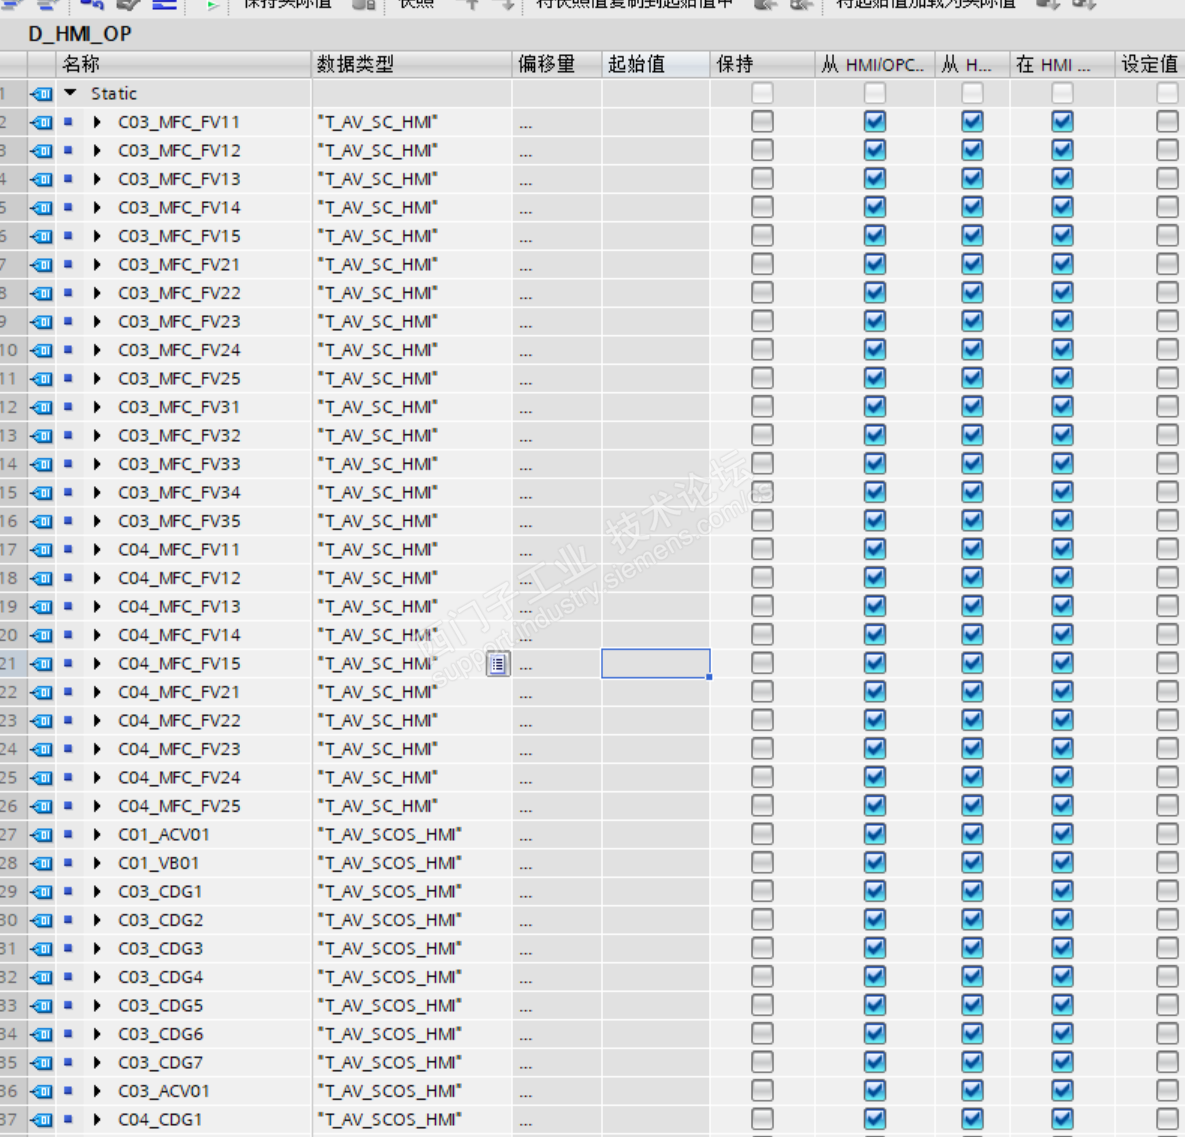The image size is (1185, 1137).
Task: Click the tag icon beside C03_MFC_FV24
Action: [42, 351]
